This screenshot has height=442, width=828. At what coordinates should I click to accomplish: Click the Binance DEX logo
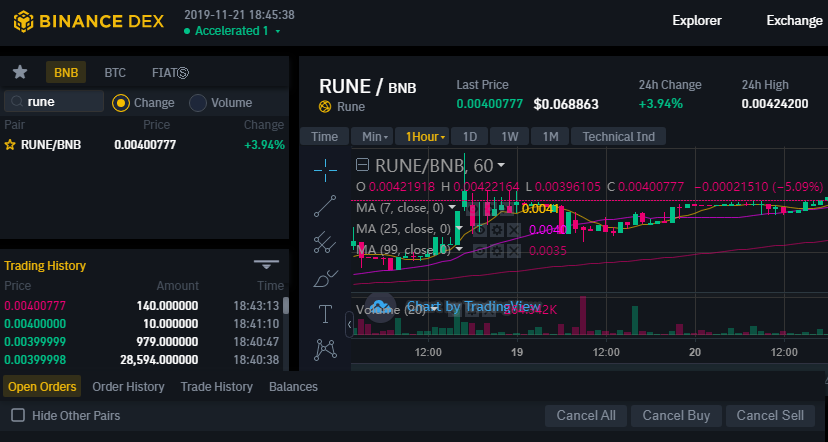pos(89,22)
